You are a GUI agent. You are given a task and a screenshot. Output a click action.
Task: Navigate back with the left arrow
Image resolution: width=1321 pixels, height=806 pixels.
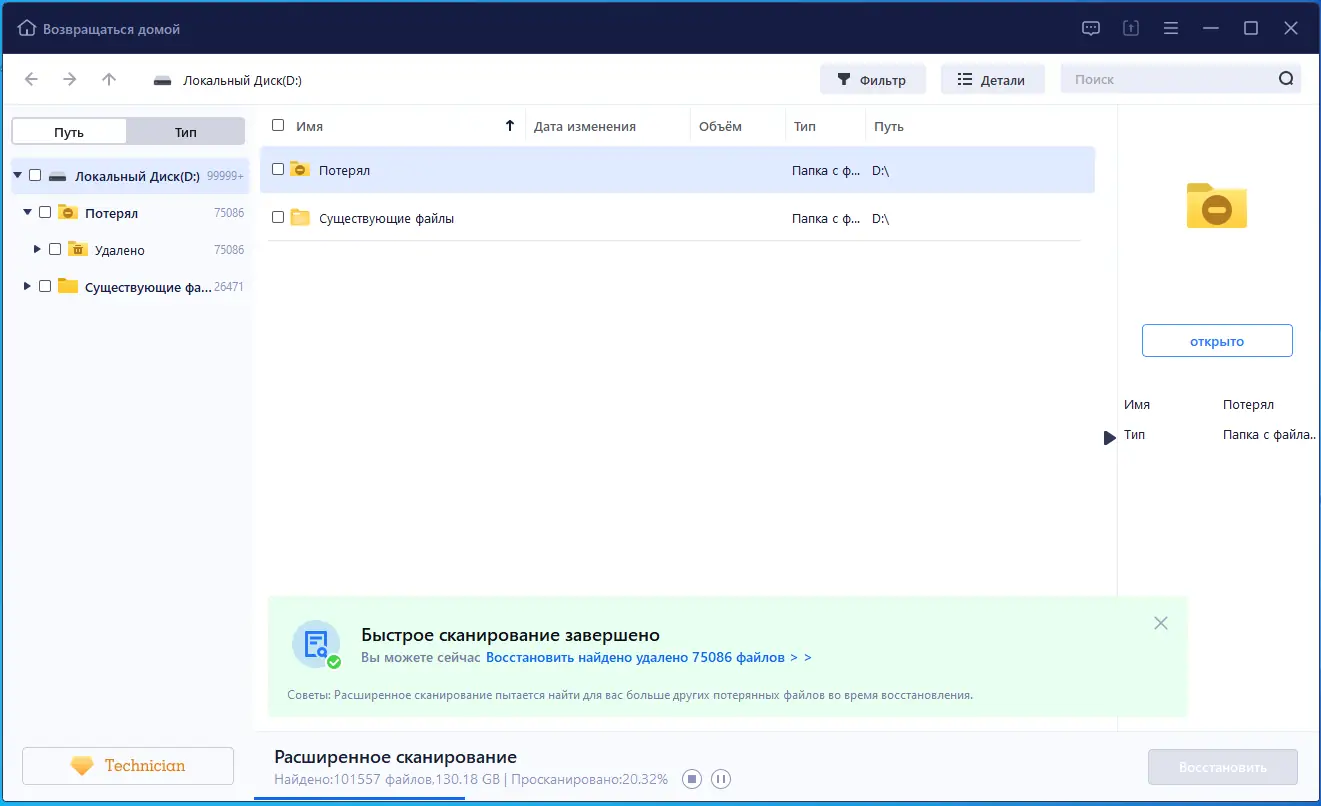coord(31,78)
